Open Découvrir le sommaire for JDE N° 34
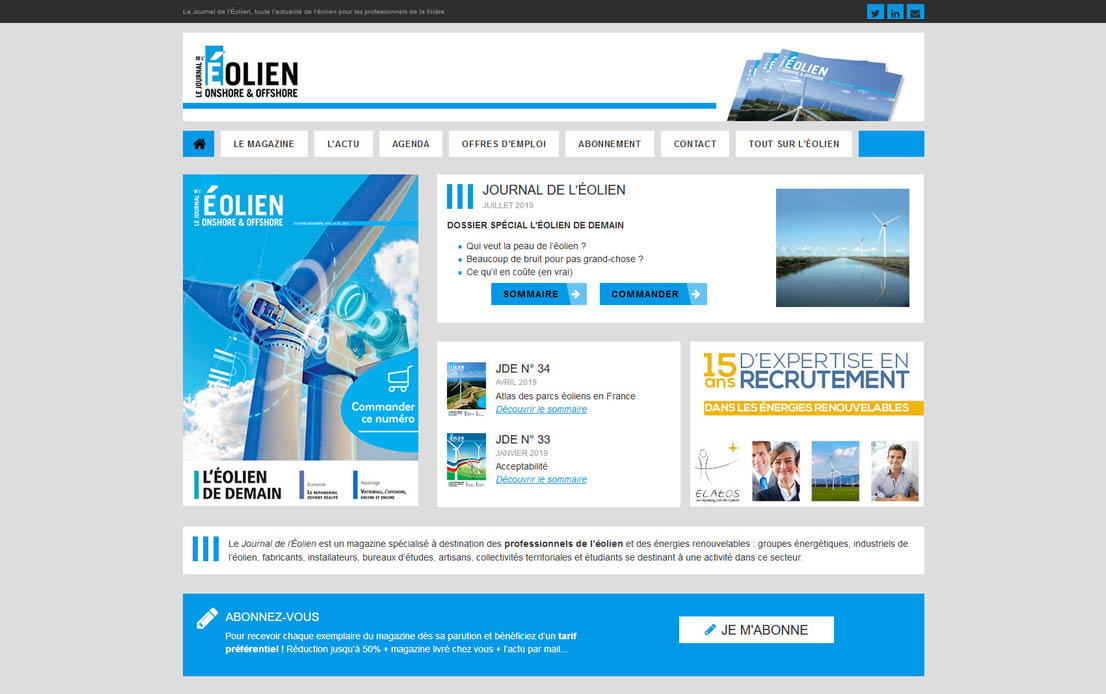Screen dimensions: 1106x694 pyautogui.click(x=541, y=409)
